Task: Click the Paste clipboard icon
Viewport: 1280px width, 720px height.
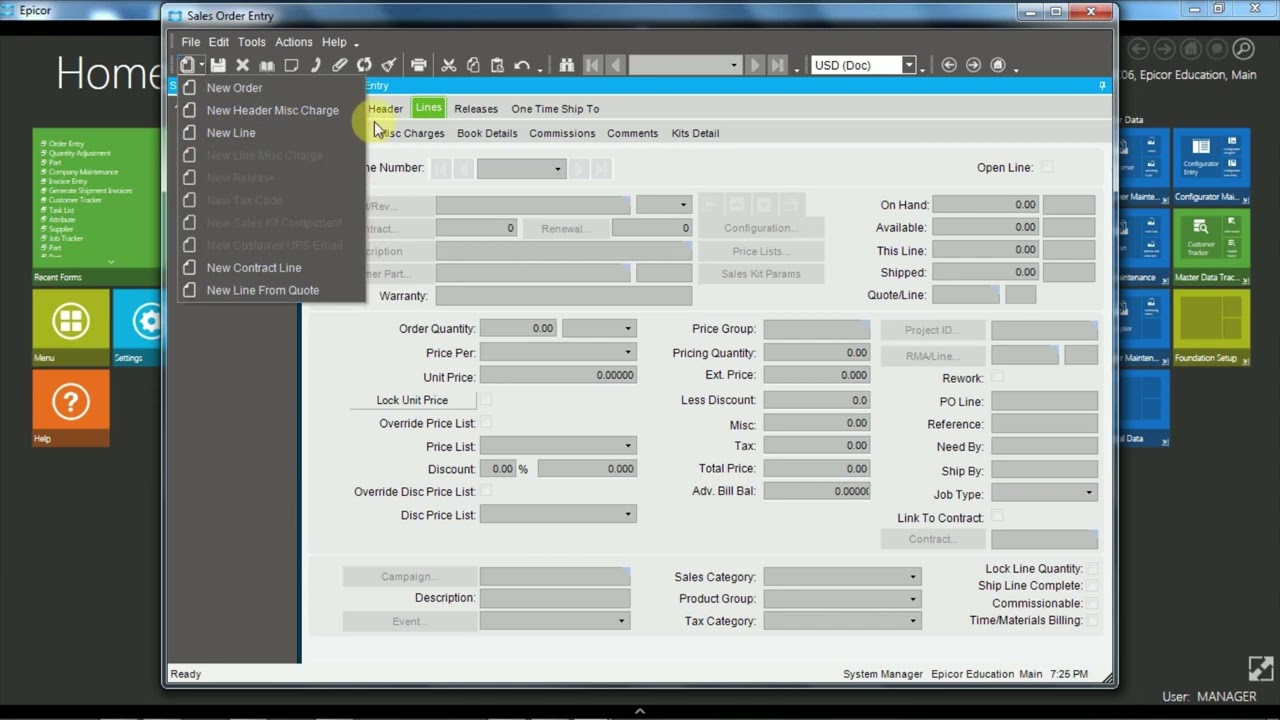Action: point(497,65)
